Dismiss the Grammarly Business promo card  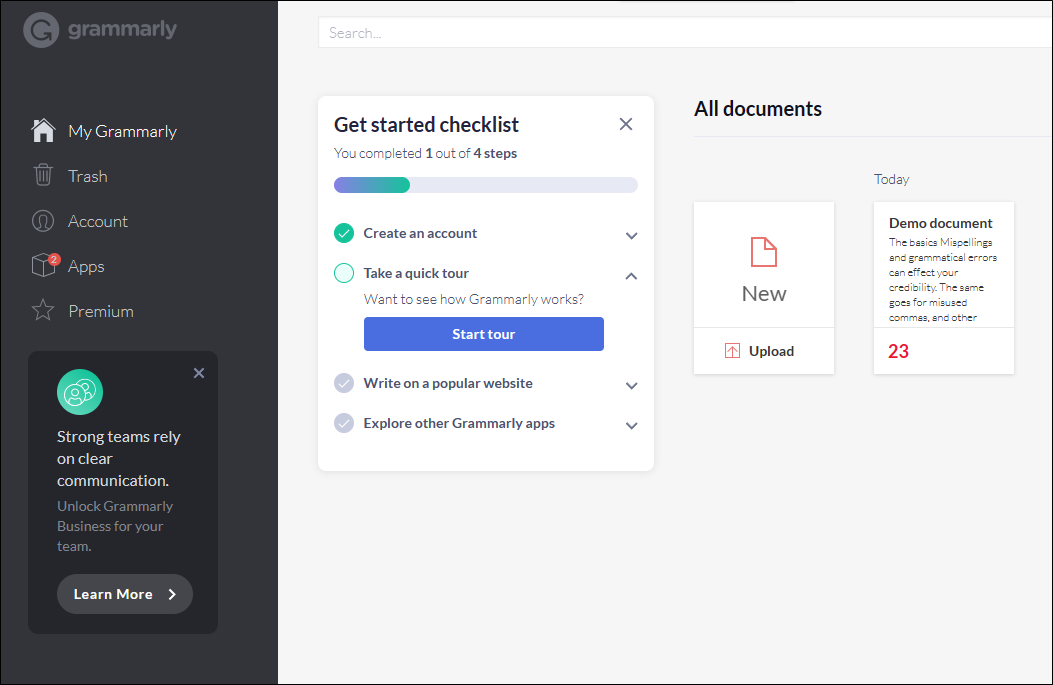pyautogui.click(x=199, y=373)
